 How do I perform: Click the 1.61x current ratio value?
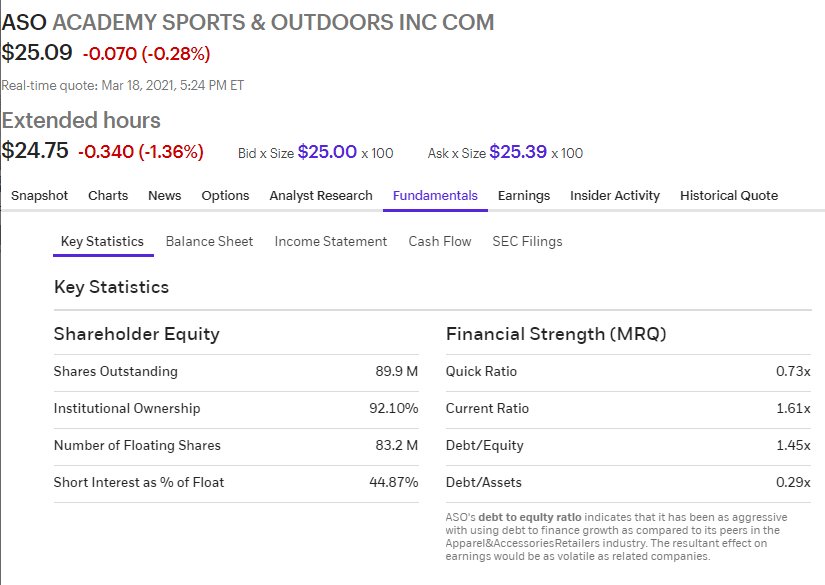pos(793,409)
